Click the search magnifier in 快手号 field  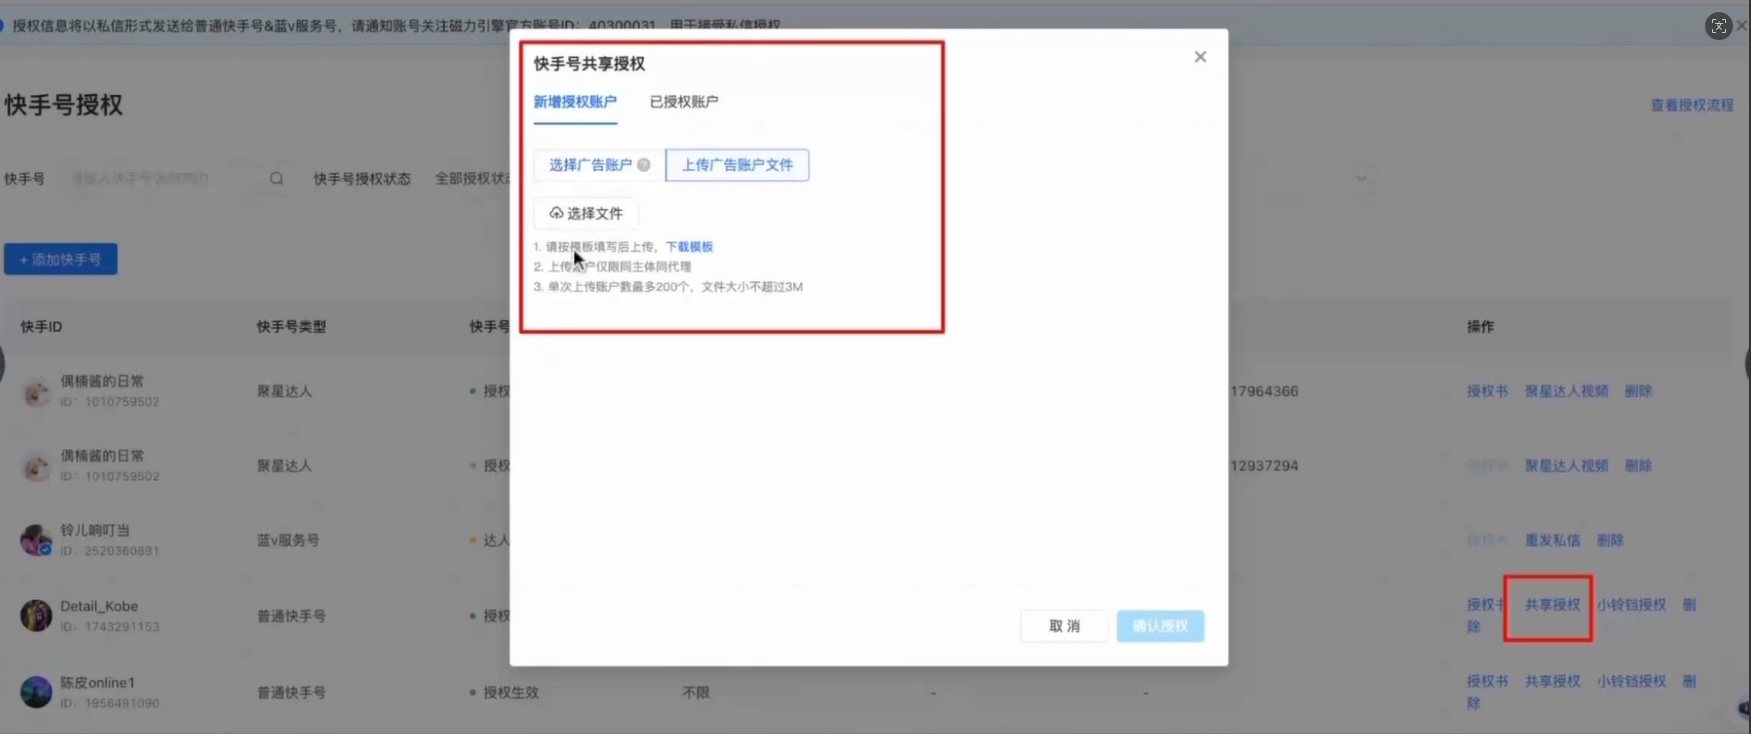(277, 179)
